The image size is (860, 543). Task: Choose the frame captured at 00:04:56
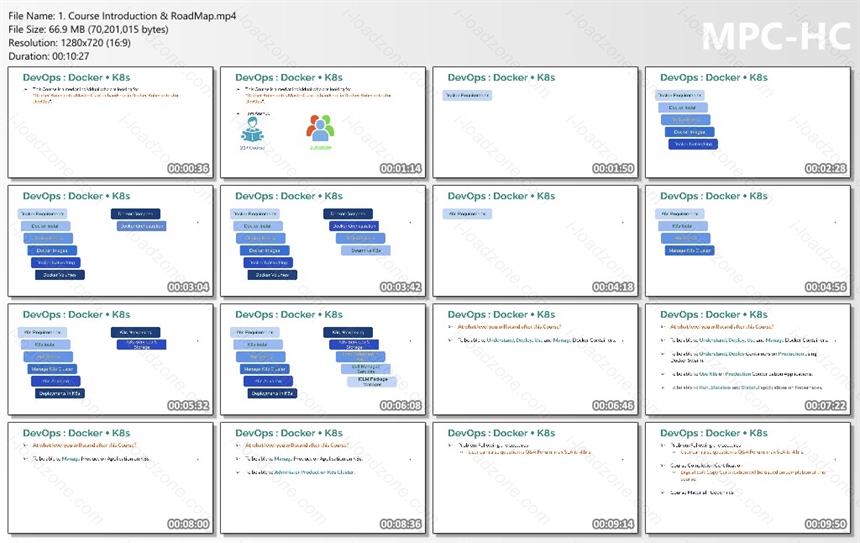pos(748,241)
